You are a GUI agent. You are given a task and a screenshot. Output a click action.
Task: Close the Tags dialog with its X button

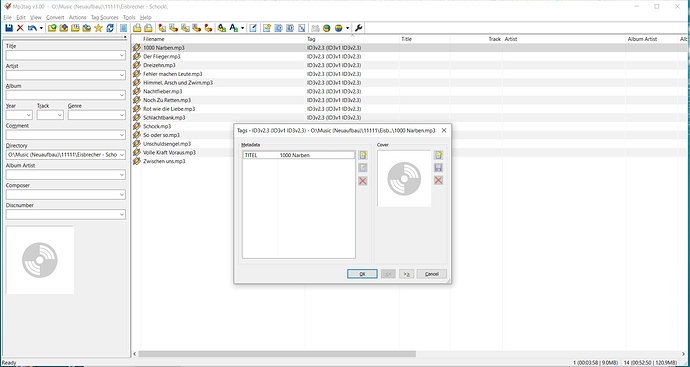(444, 130)
